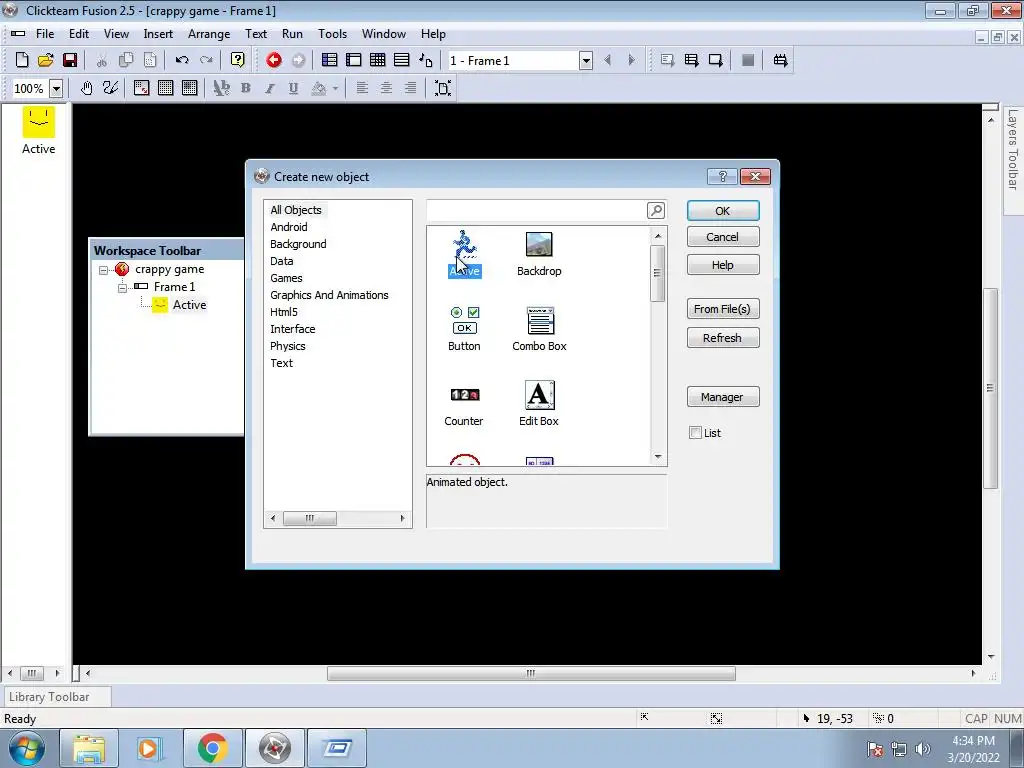
Task: Click the From File(s) button
Action: [x=723, y=309]
